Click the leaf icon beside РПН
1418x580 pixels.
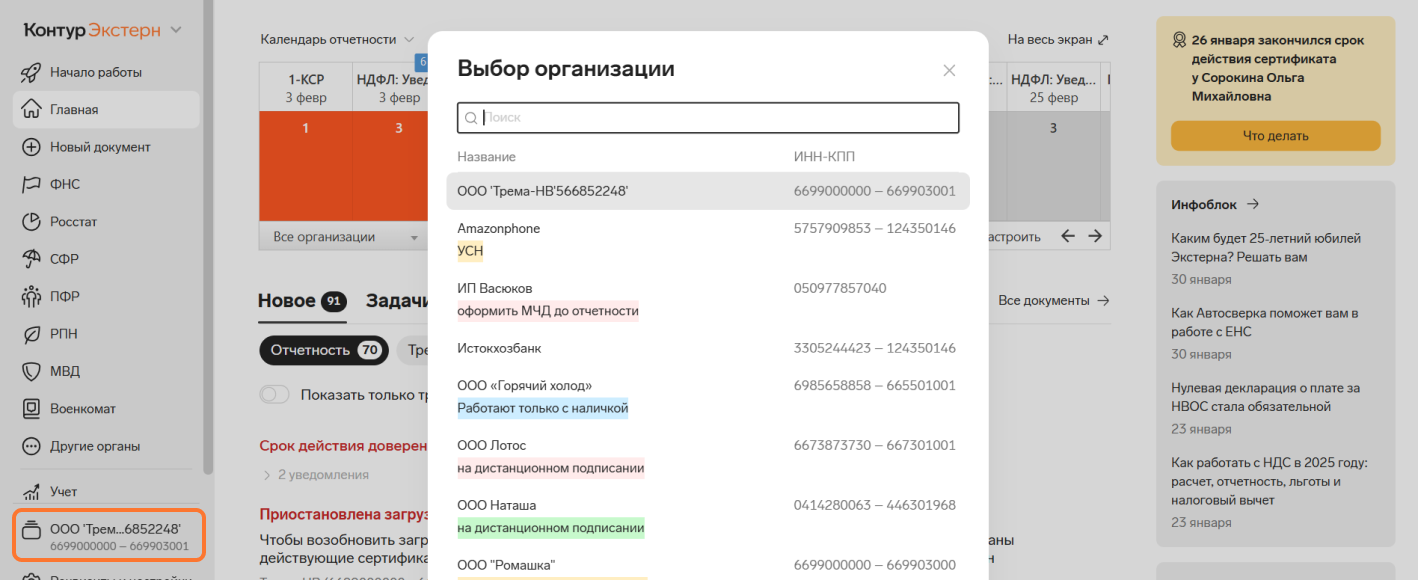click(31, 334)
